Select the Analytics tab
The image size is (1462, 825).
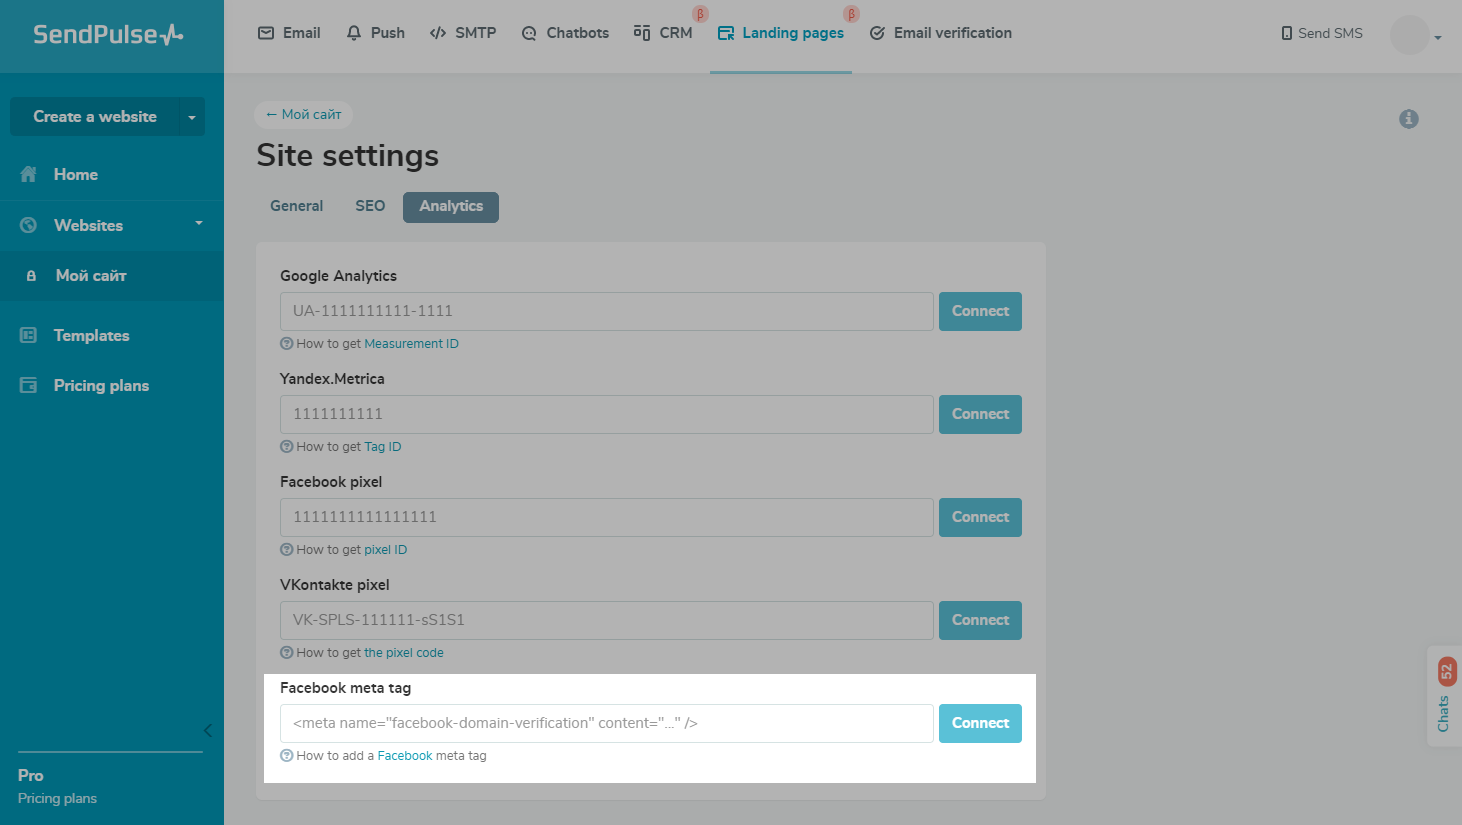[x=451, y=207]
